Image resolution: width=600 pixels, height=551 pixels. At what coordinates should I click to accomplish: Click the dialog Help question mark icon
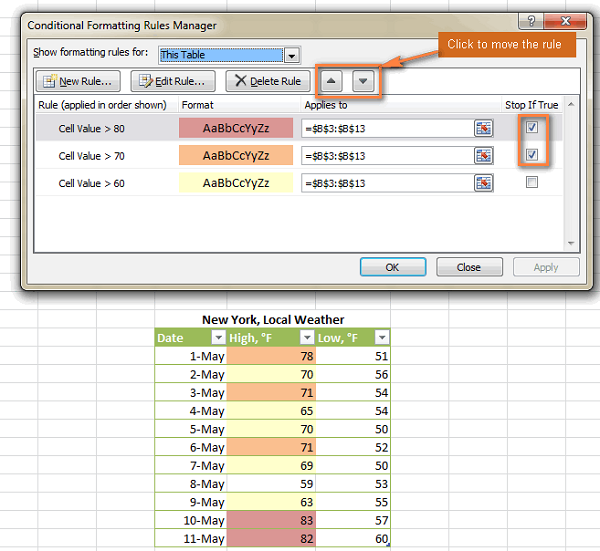(531, 22)
